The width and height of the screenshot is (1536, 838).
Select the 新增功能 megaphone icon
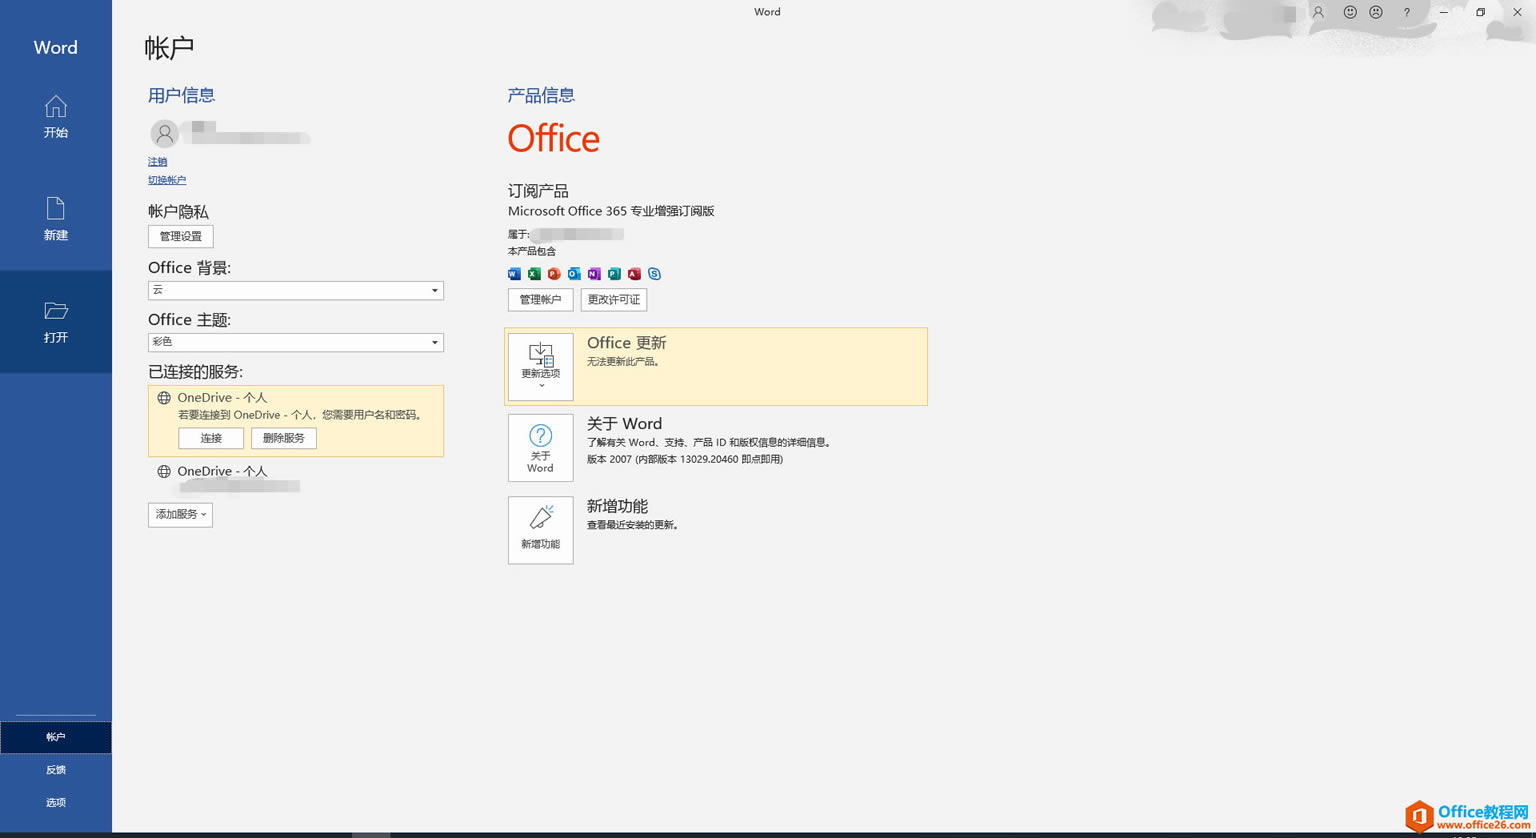coord(540,529)
